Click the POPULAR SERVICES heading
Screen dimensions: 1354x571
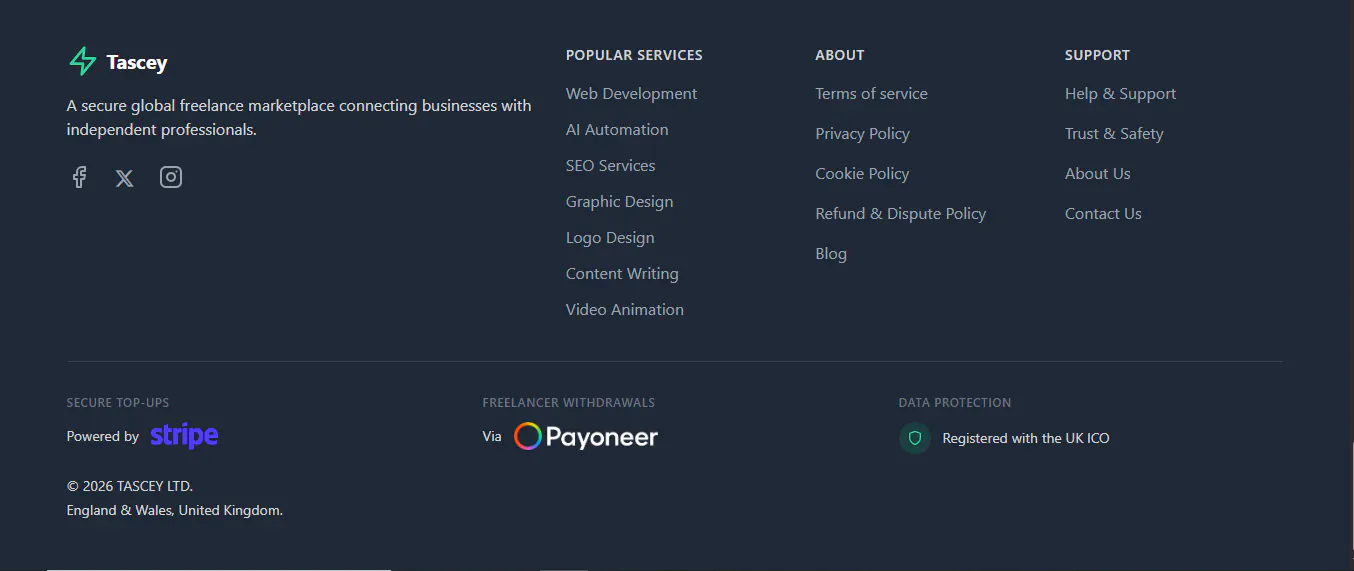coord(634,55)
